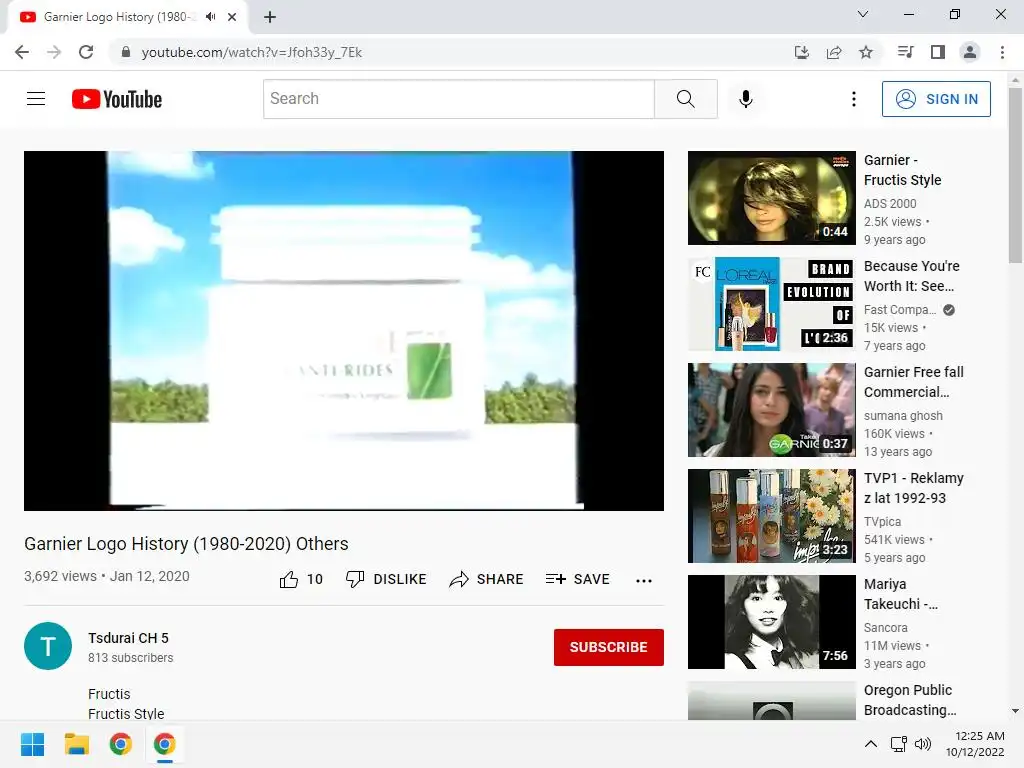Open volume control in system tray
1024x768 pixels.
pyautogui.click(x=923, y=744)
